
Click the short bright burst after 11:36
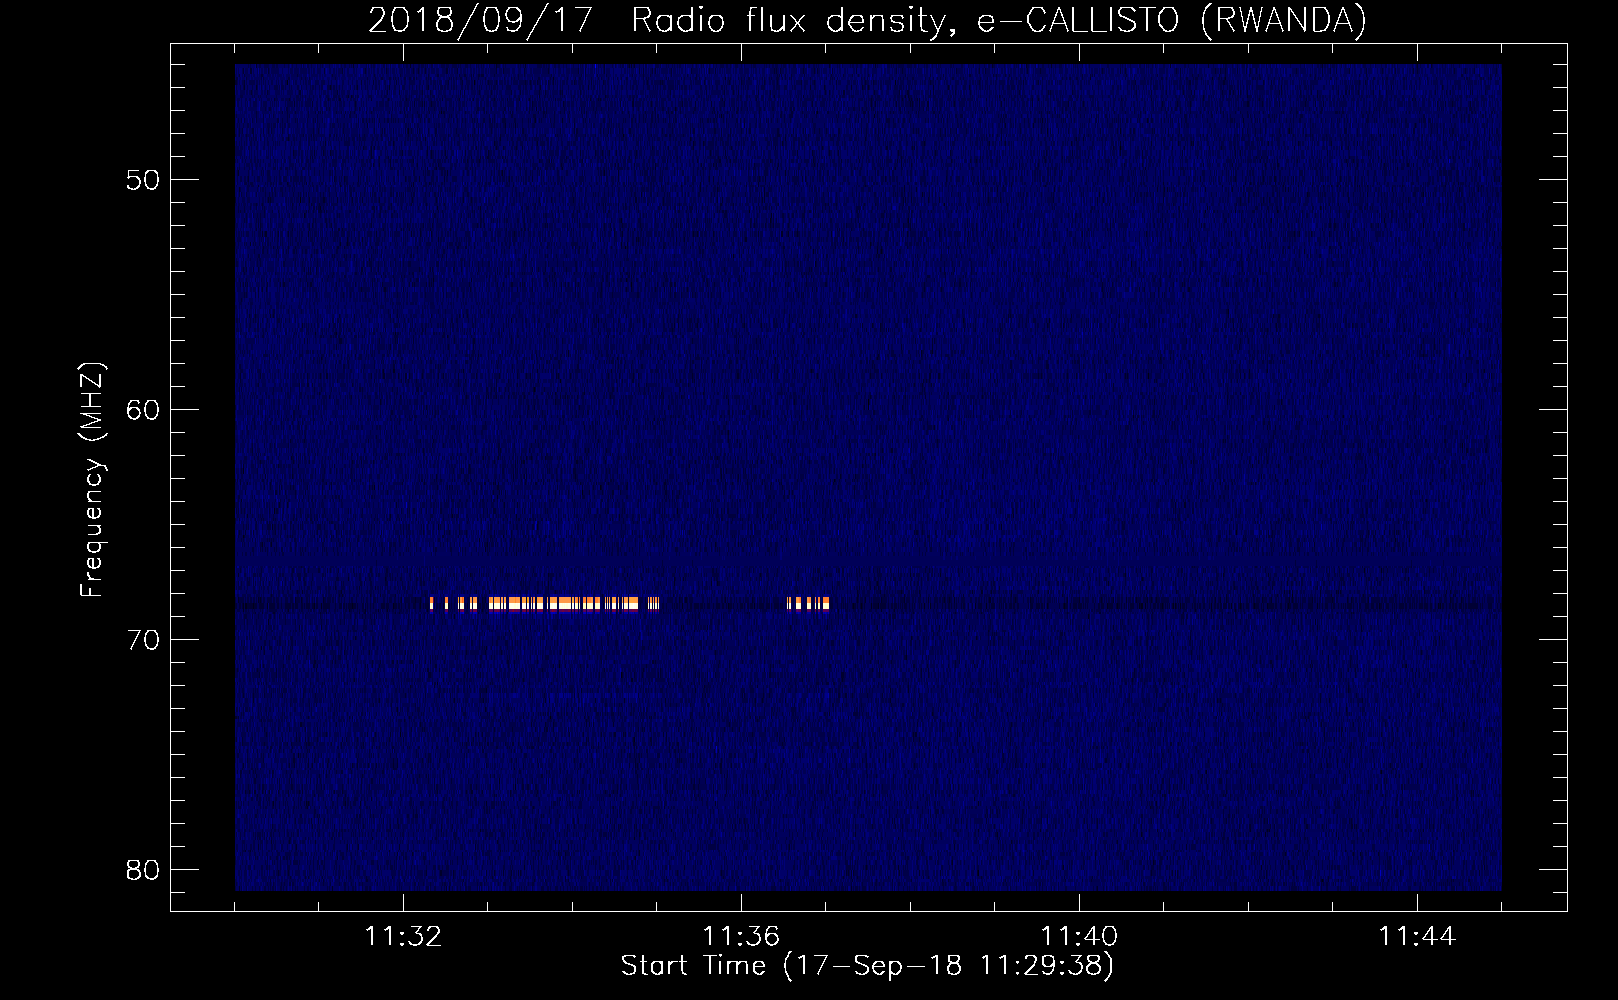(x=808, y=603)
